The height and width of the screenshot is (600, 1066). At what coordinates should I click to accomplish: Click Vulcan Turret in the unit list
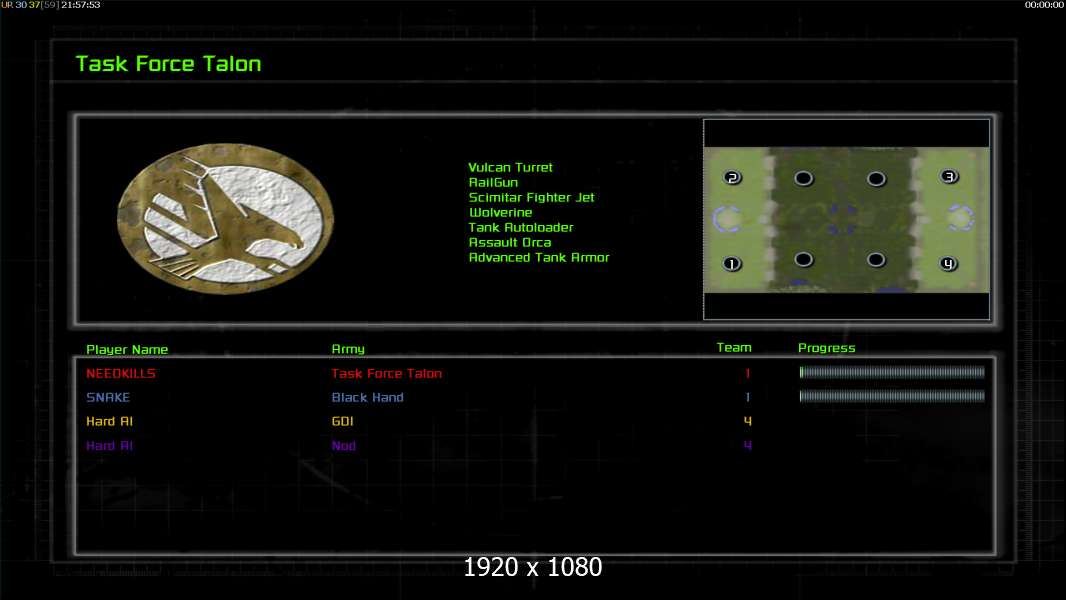tap(511, 167)
